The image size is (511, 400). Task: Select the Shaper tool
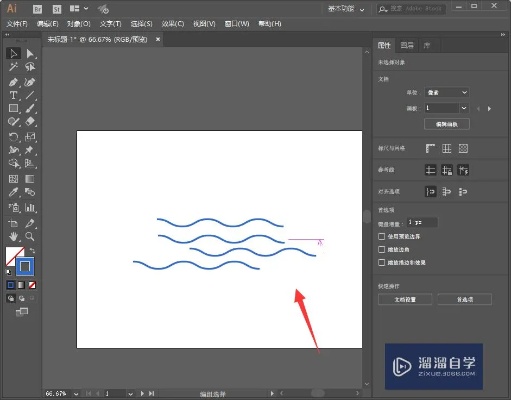13,122
